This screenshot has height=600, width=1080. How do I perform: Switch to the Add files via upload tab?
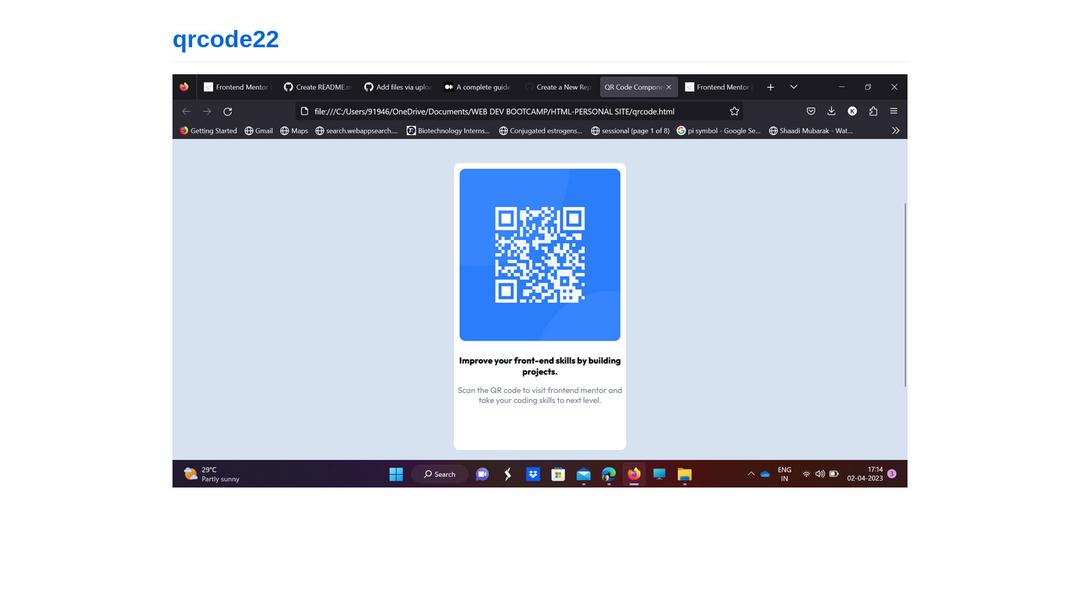[x=397, y=87]
